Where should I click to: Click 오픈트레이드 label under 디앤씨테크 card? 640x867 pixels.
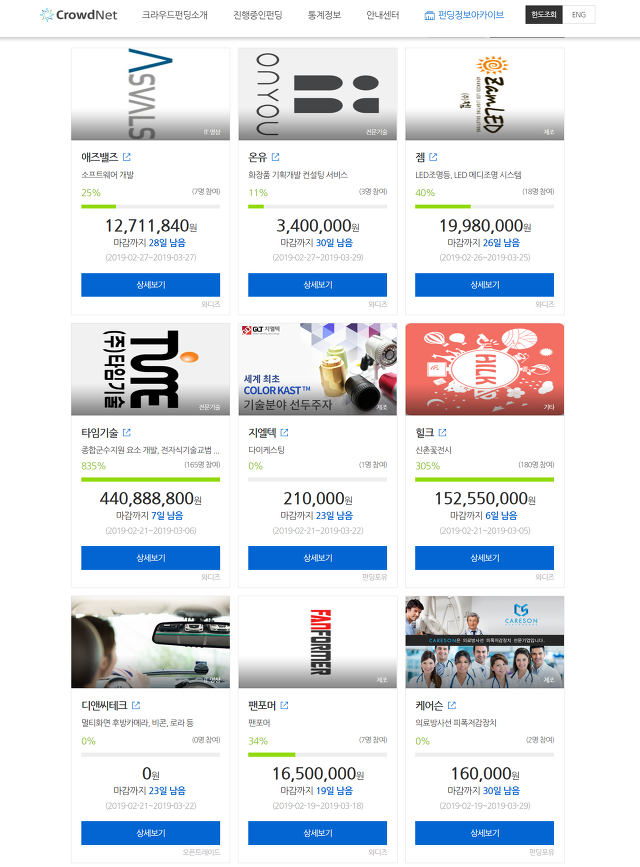[201, 852]
